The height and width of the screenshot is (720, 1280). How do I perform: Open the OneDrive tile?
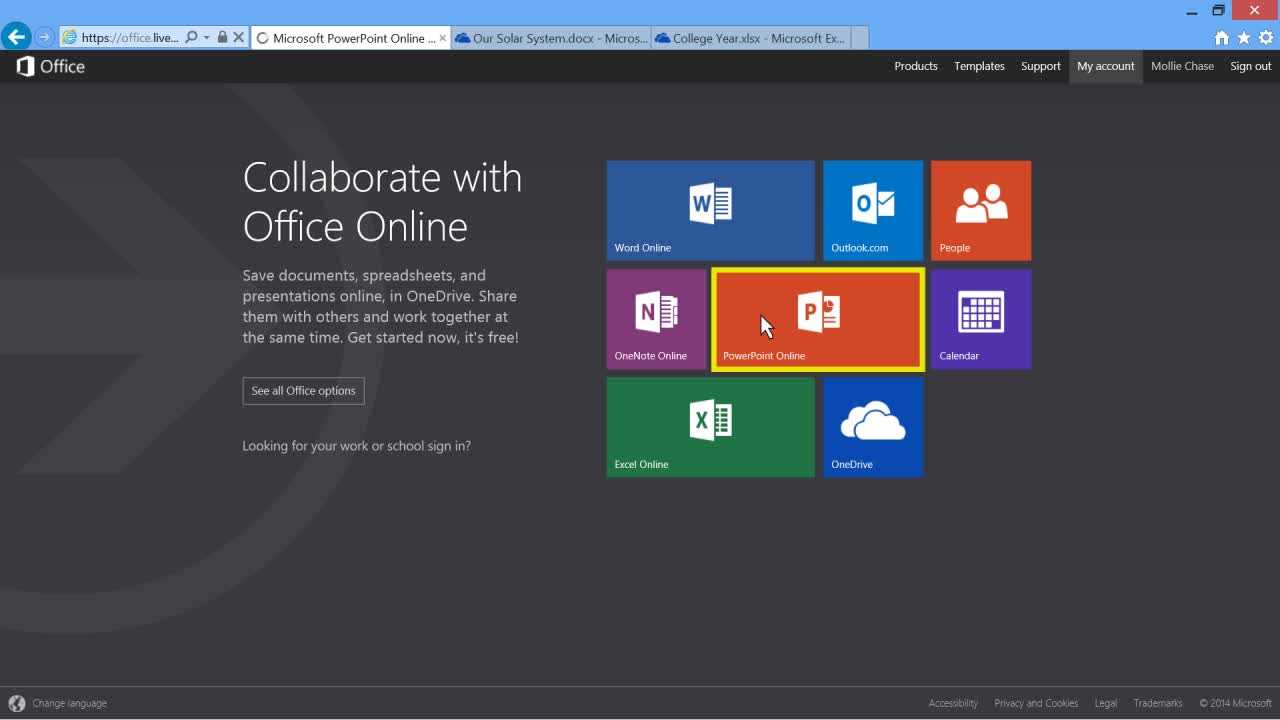[x=873, y=427]
